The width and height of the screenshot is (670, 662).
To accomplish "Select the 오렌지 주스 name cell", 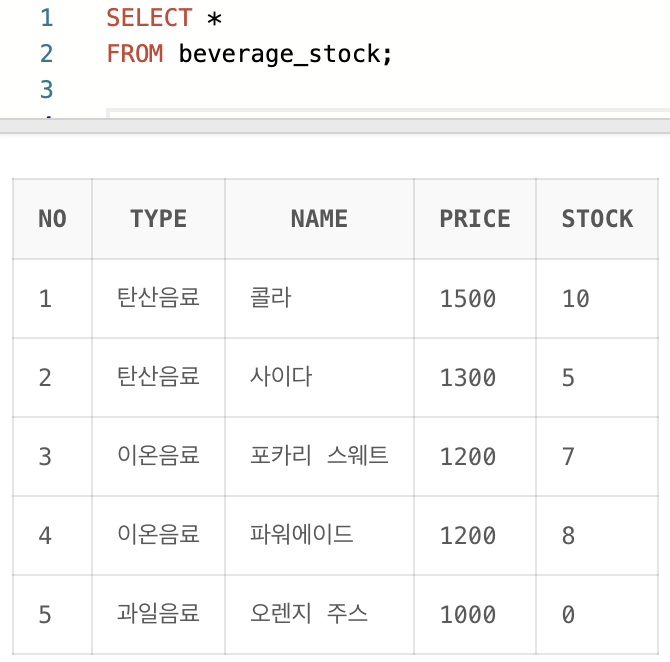I will pos(319,615).
